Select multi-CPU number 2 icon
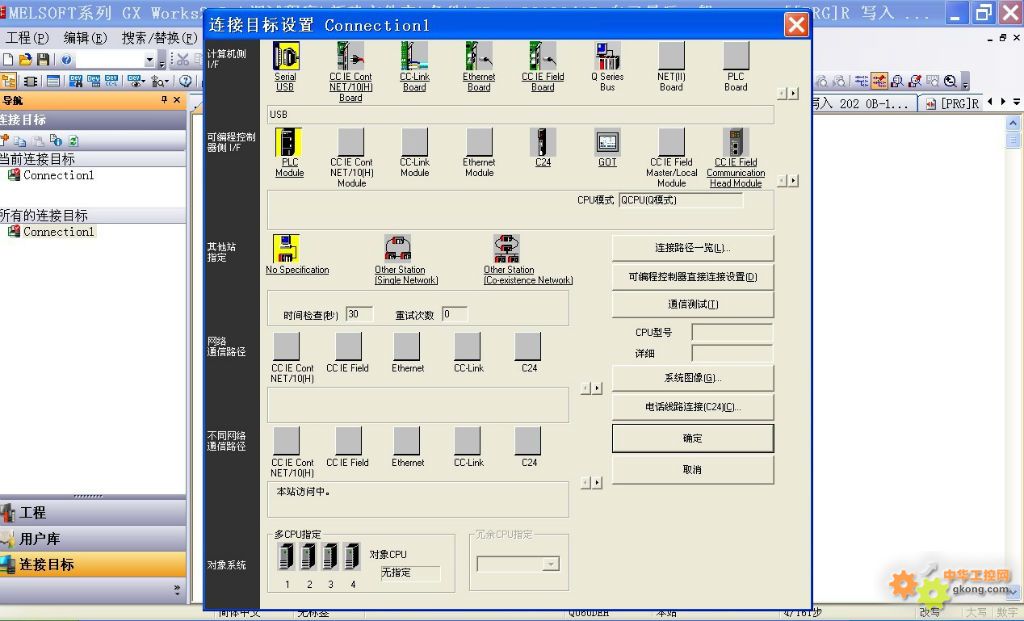This screenshot has height=621, width=1024. [308, 556]
